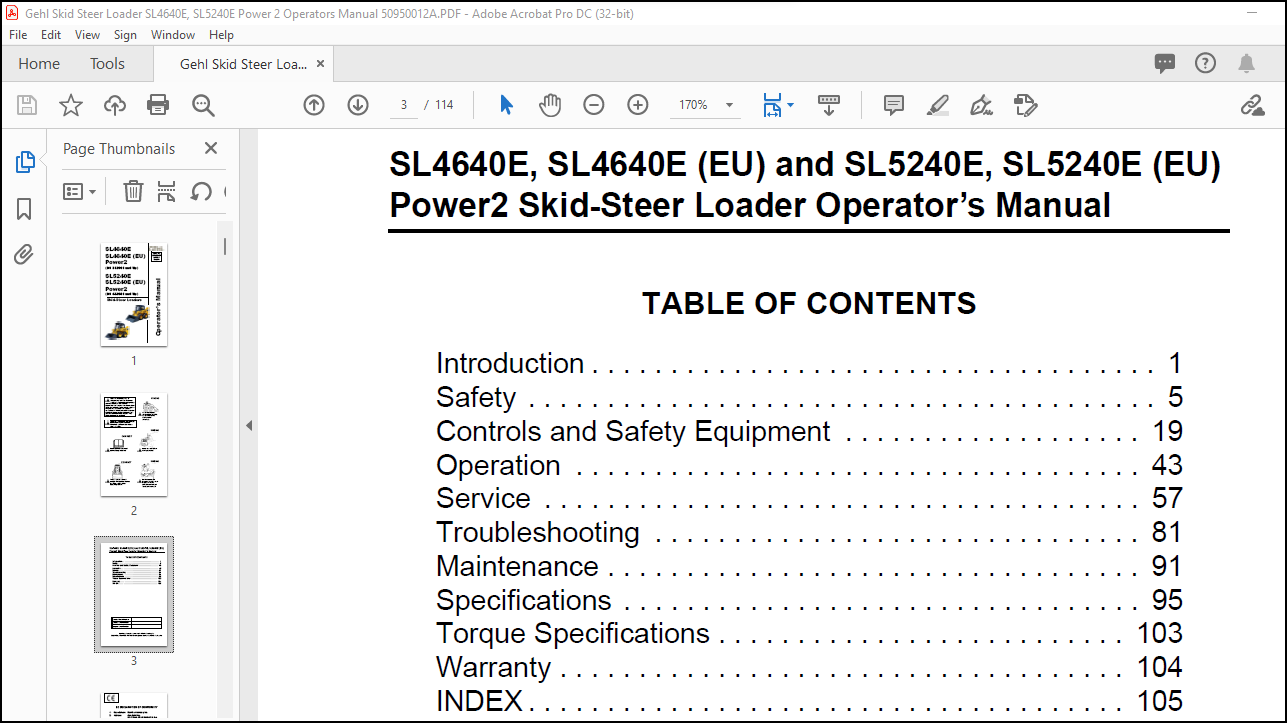Open the Attachments paperclip panel
Viewport: 1287px width, 723px height.
[x=25, y=254]
